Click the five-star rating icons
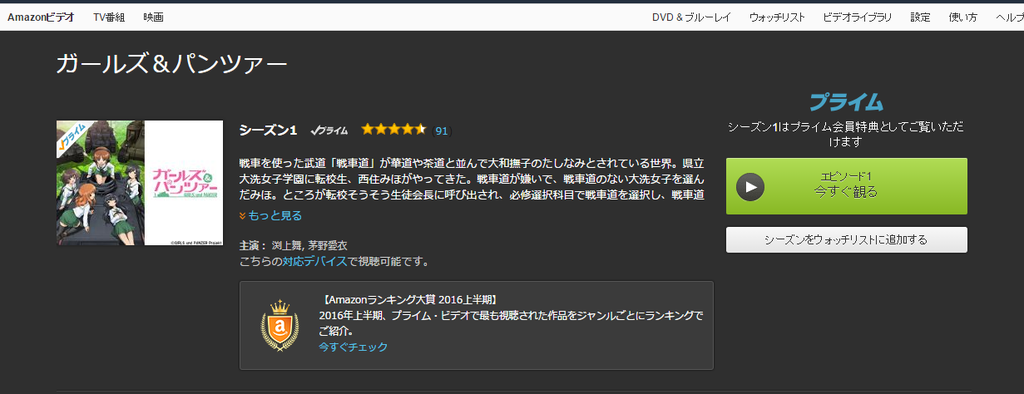The height and width of the screenshot is (394, 1024). [394, 129]
